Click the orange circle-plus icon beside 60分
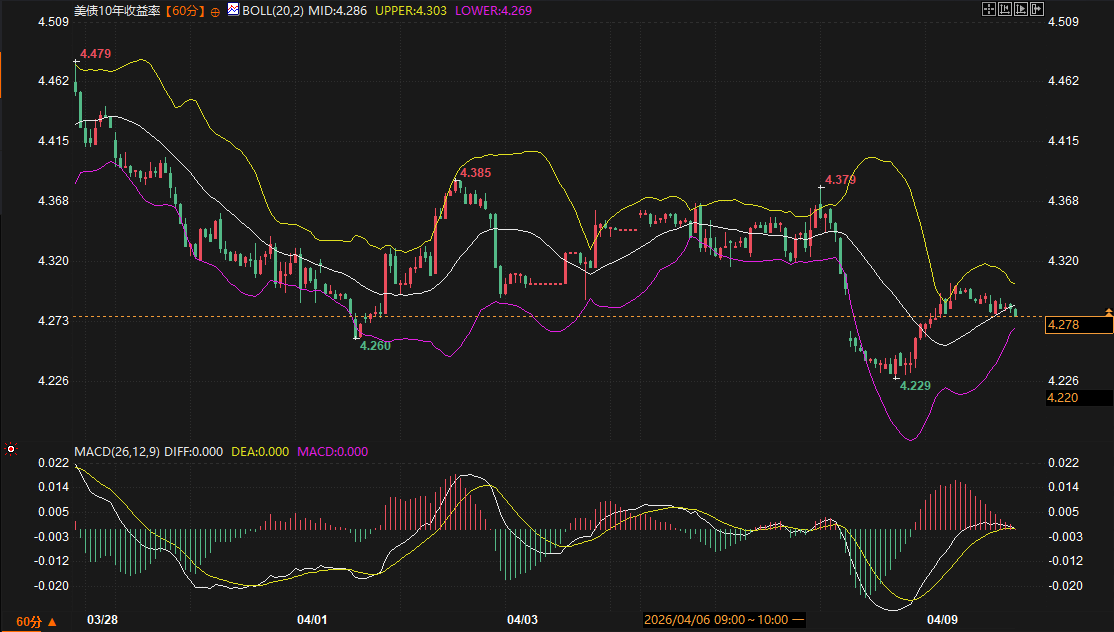This screenshot has height=632, width=1114. coord(214,11)
